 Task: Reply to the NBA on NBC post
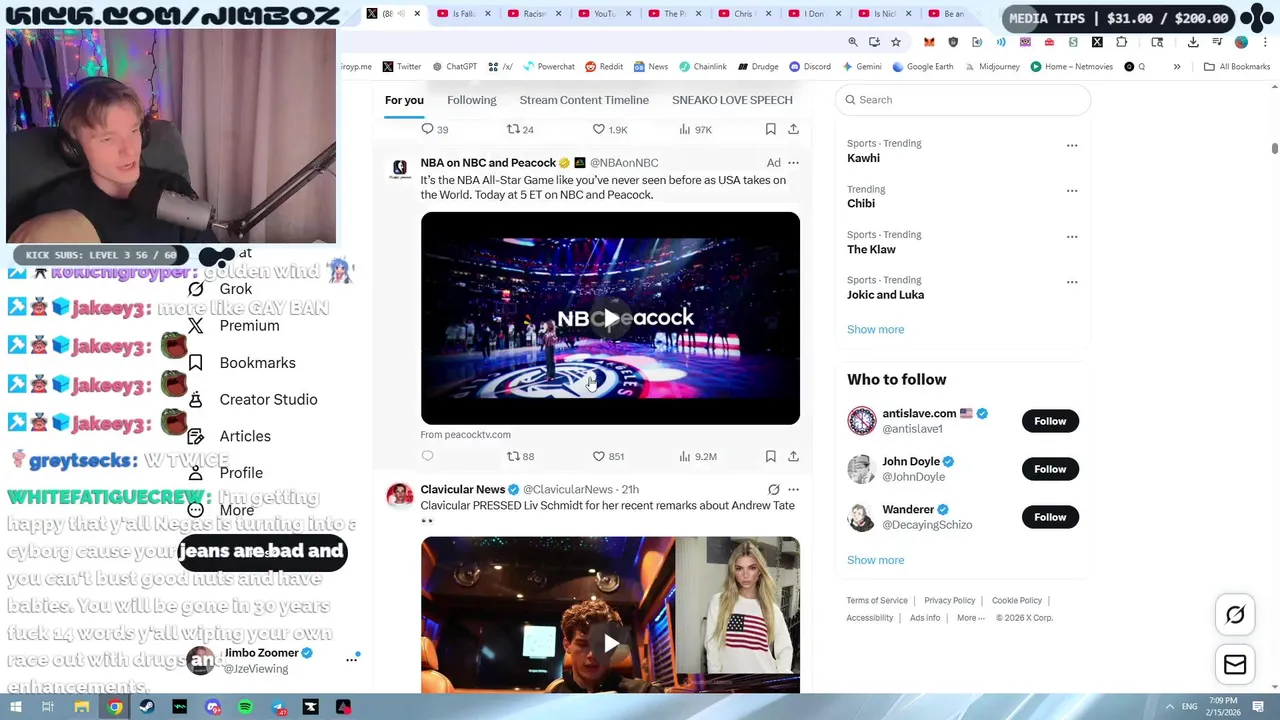(x=427, y=456)
